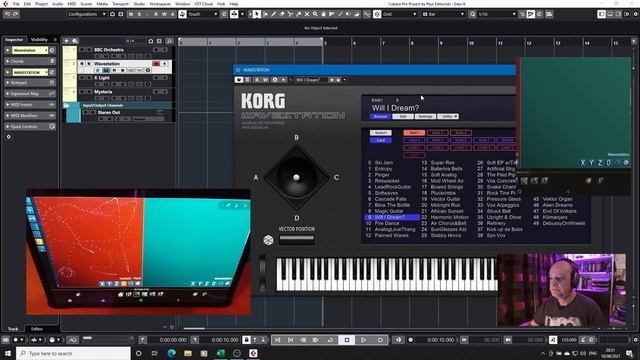Select the Split scissors tool
This screenshot has height=360, width=640.
(x=290, y=14)
